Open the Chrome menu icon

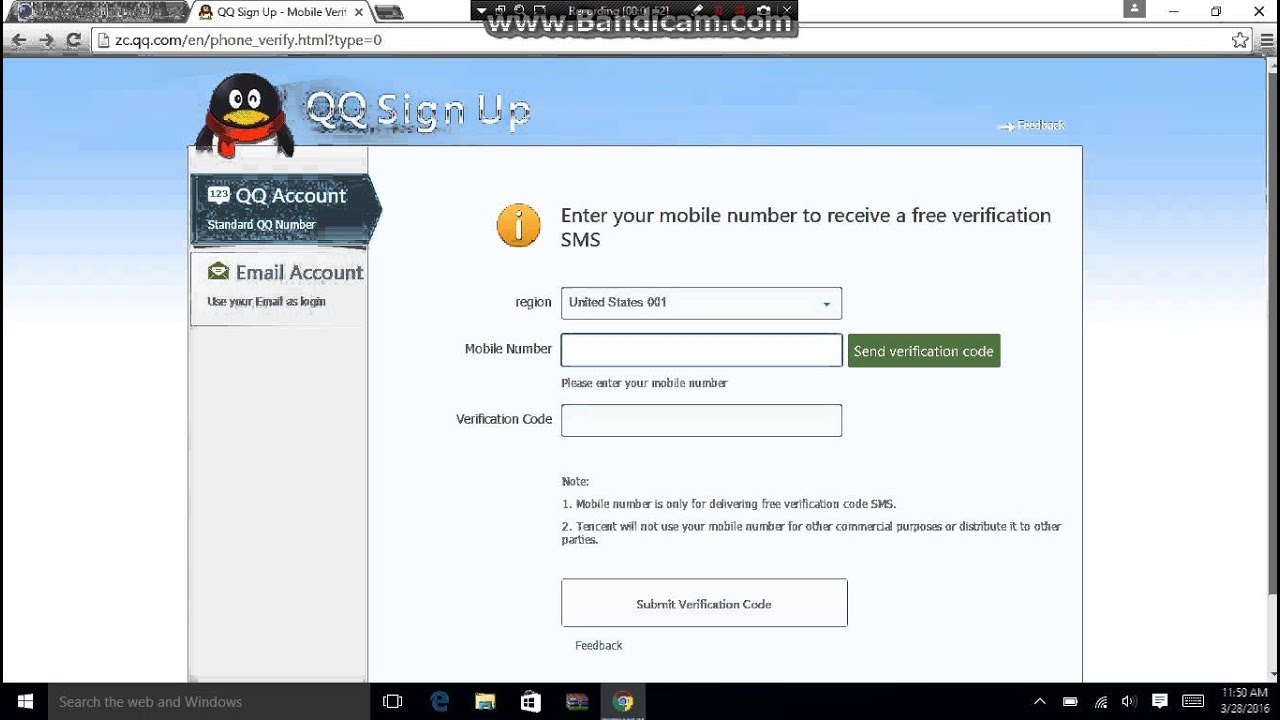[x=1265, y=41]
